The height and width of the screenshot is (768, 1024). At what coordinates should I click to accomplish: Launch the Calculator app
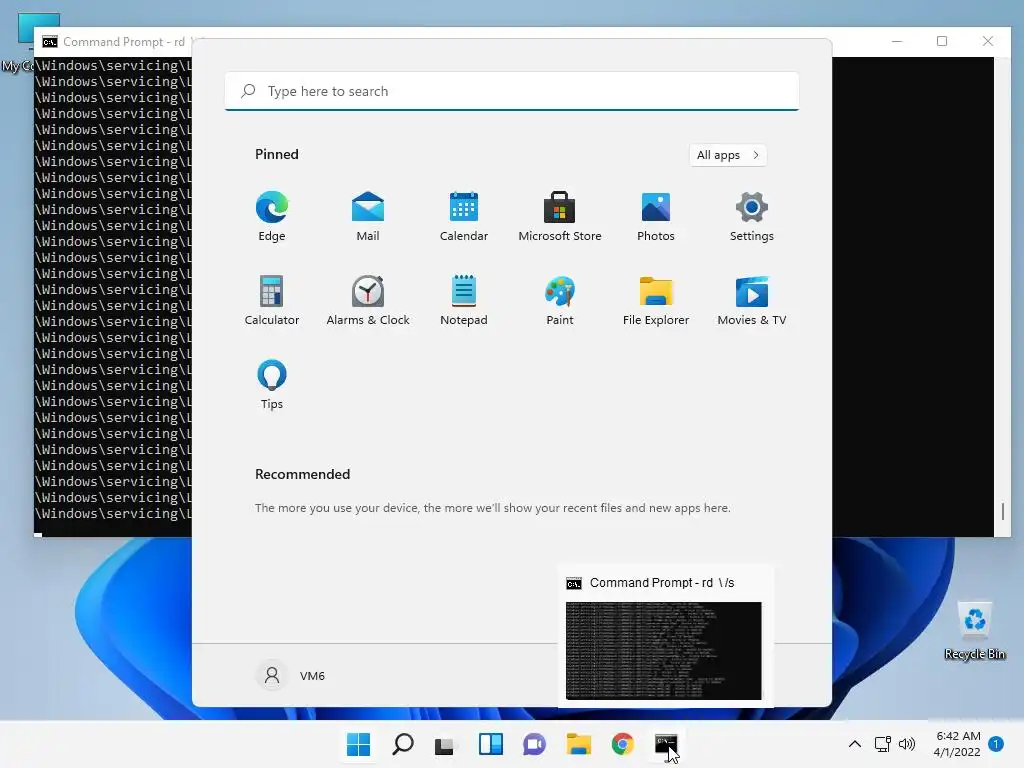(x=272, y=300)
